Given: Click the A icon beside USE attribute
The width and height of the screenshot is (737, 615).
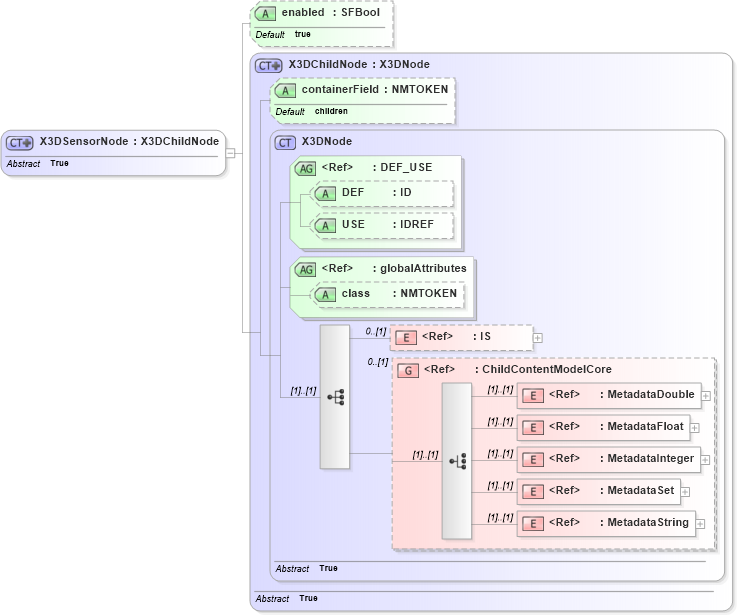Looking at the screenshot, I should [325, 226].
